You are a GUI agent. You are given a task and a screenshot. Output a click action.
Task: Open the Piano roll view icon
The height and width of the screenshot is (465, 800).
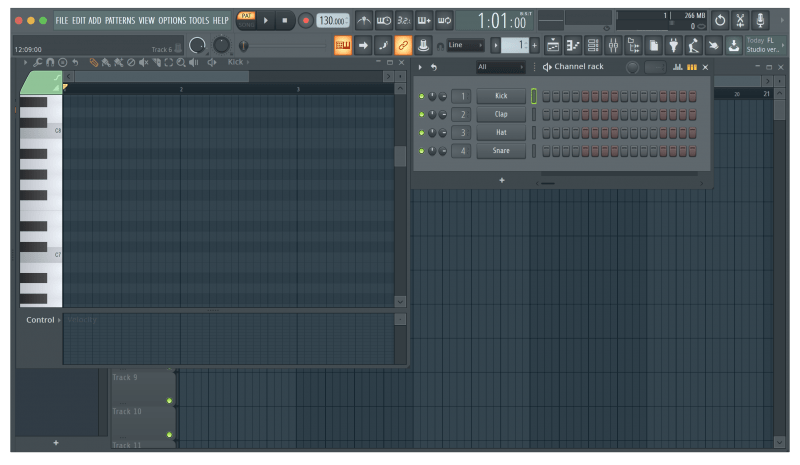pyautogui.click(x=573, y=46)
